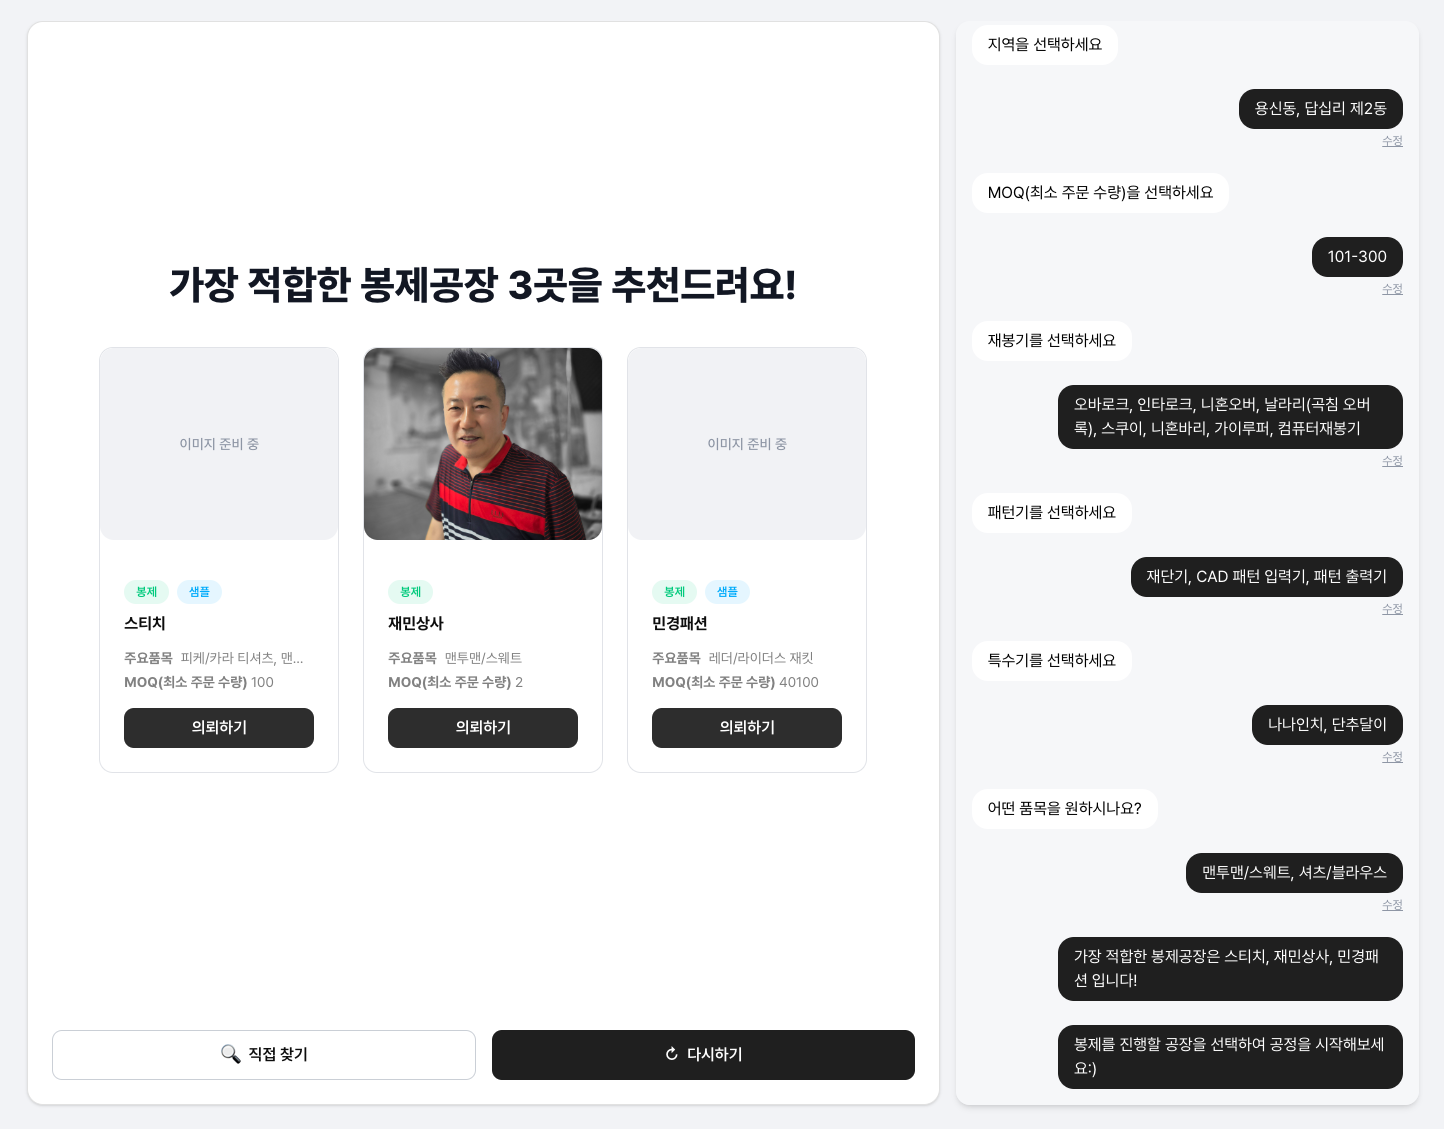Click the 스티치 placeholder image
Viewport: 1444px width, 1129px height.
coord(219,444)
